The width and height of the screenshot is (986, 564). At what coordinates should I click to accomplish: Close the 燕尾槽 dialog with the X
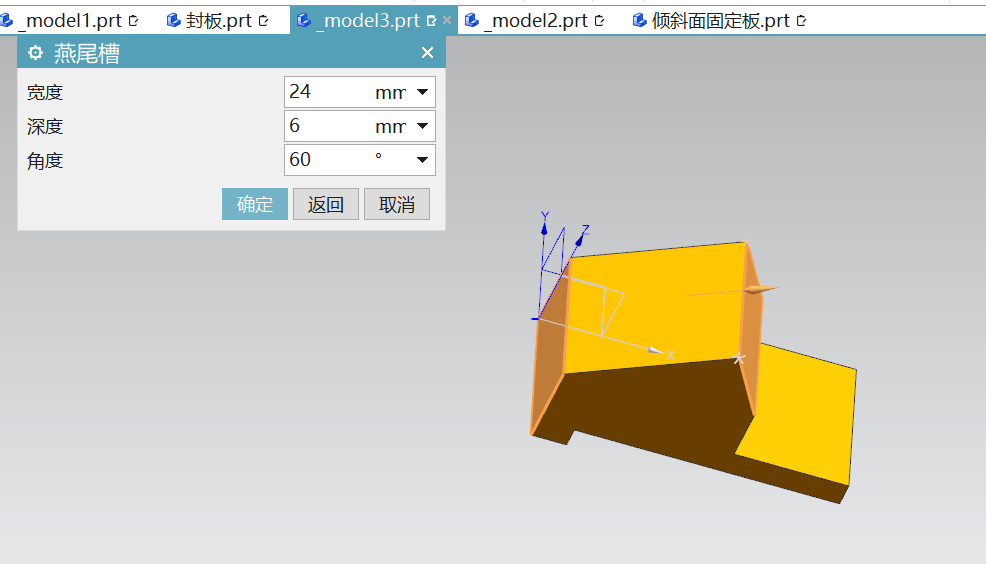point(427,54)
